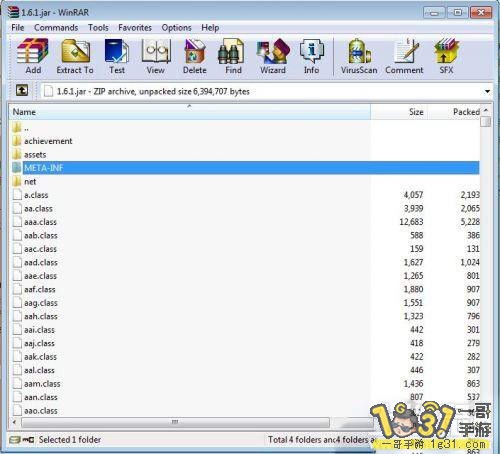Select file aal.class

coord(34,370)
